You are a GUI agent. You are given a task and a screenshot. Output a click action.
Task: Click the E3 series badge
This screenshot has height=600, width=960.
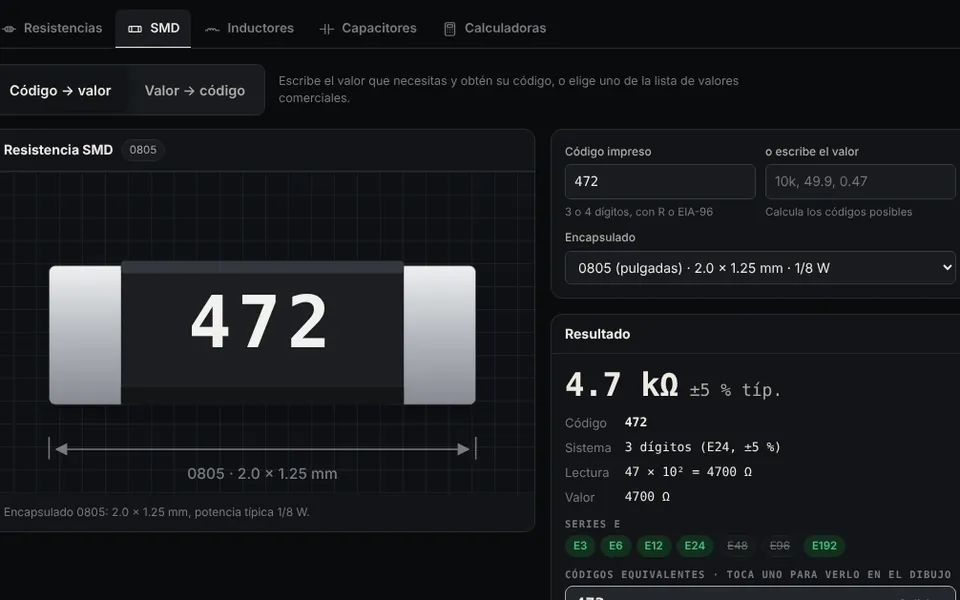(x=580, y=546)
